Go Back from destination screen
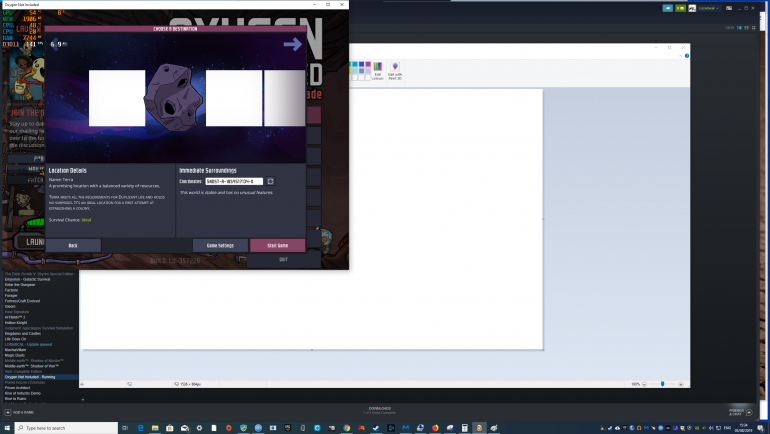Image resolution: width=770 pixels, height=434 pixels. (x=73, y=245)
